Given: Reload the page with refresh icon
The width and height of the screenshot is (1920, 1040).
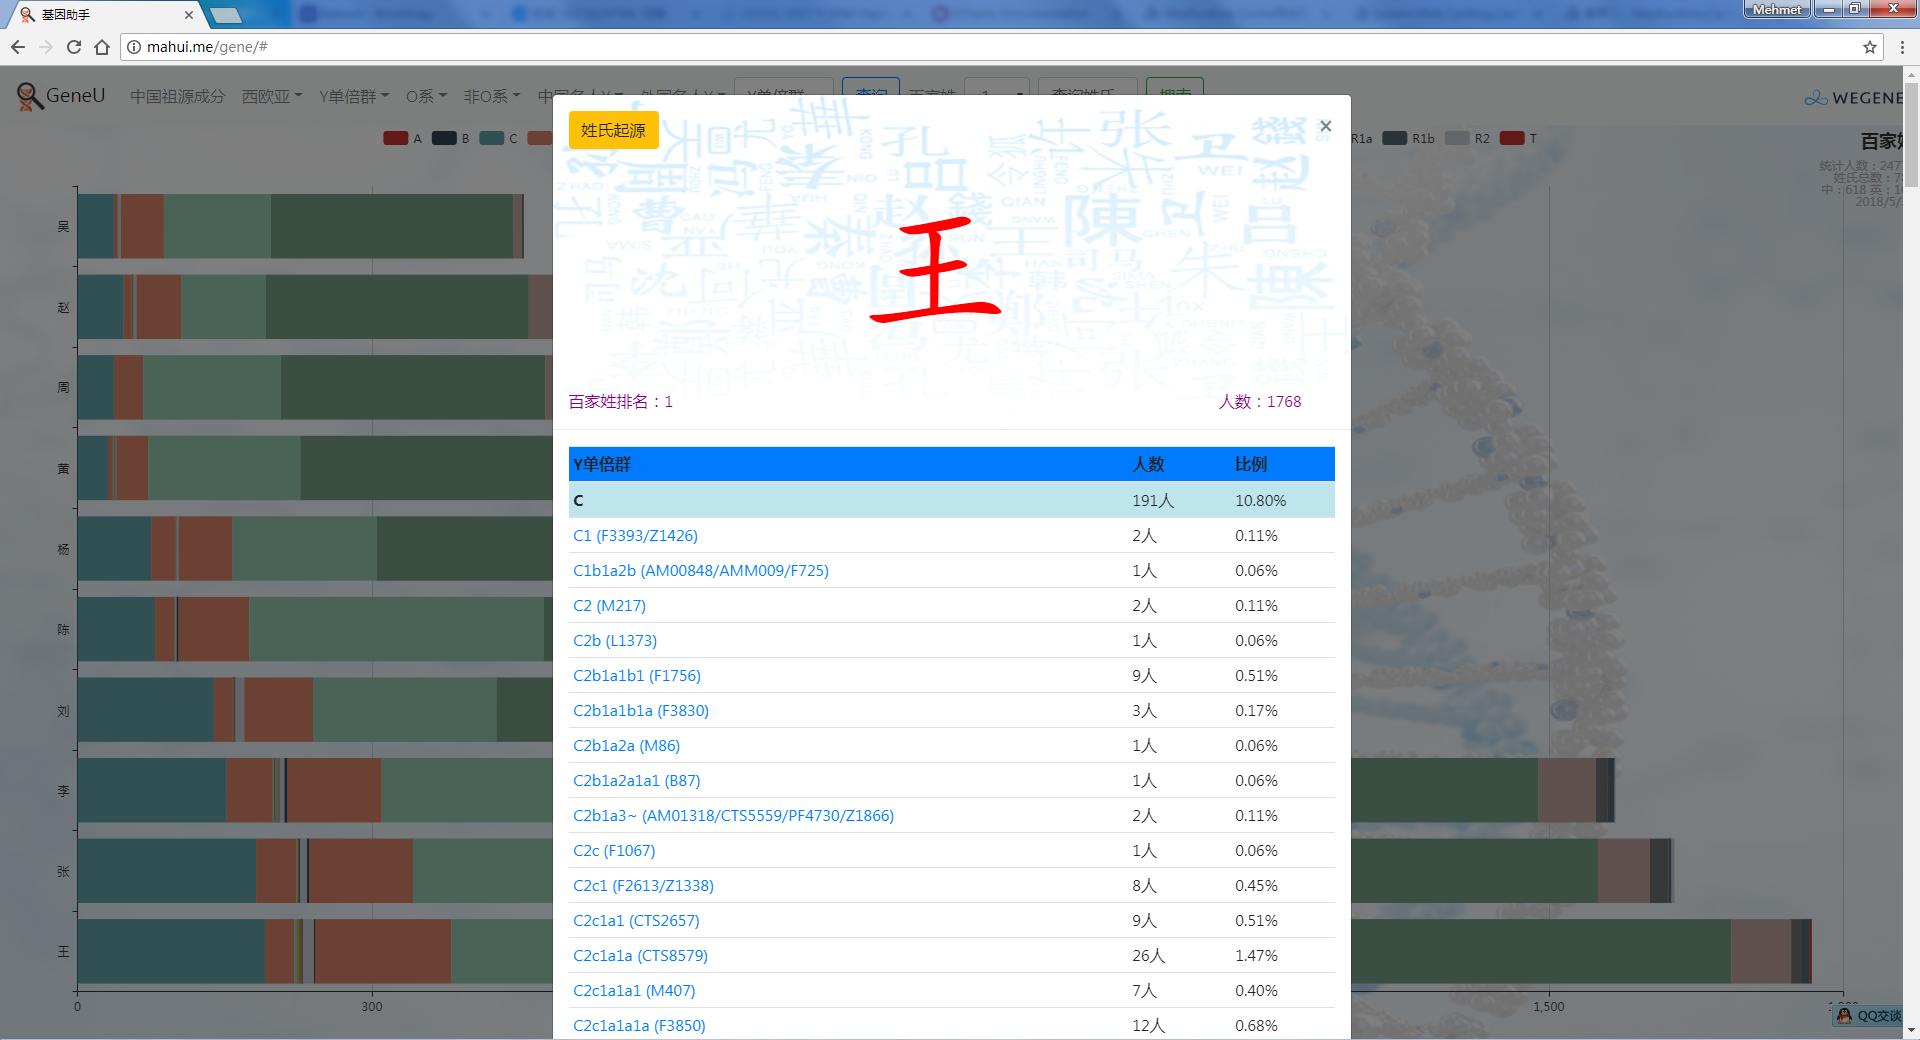Looking at the screenshot, I should click(73, 47).
